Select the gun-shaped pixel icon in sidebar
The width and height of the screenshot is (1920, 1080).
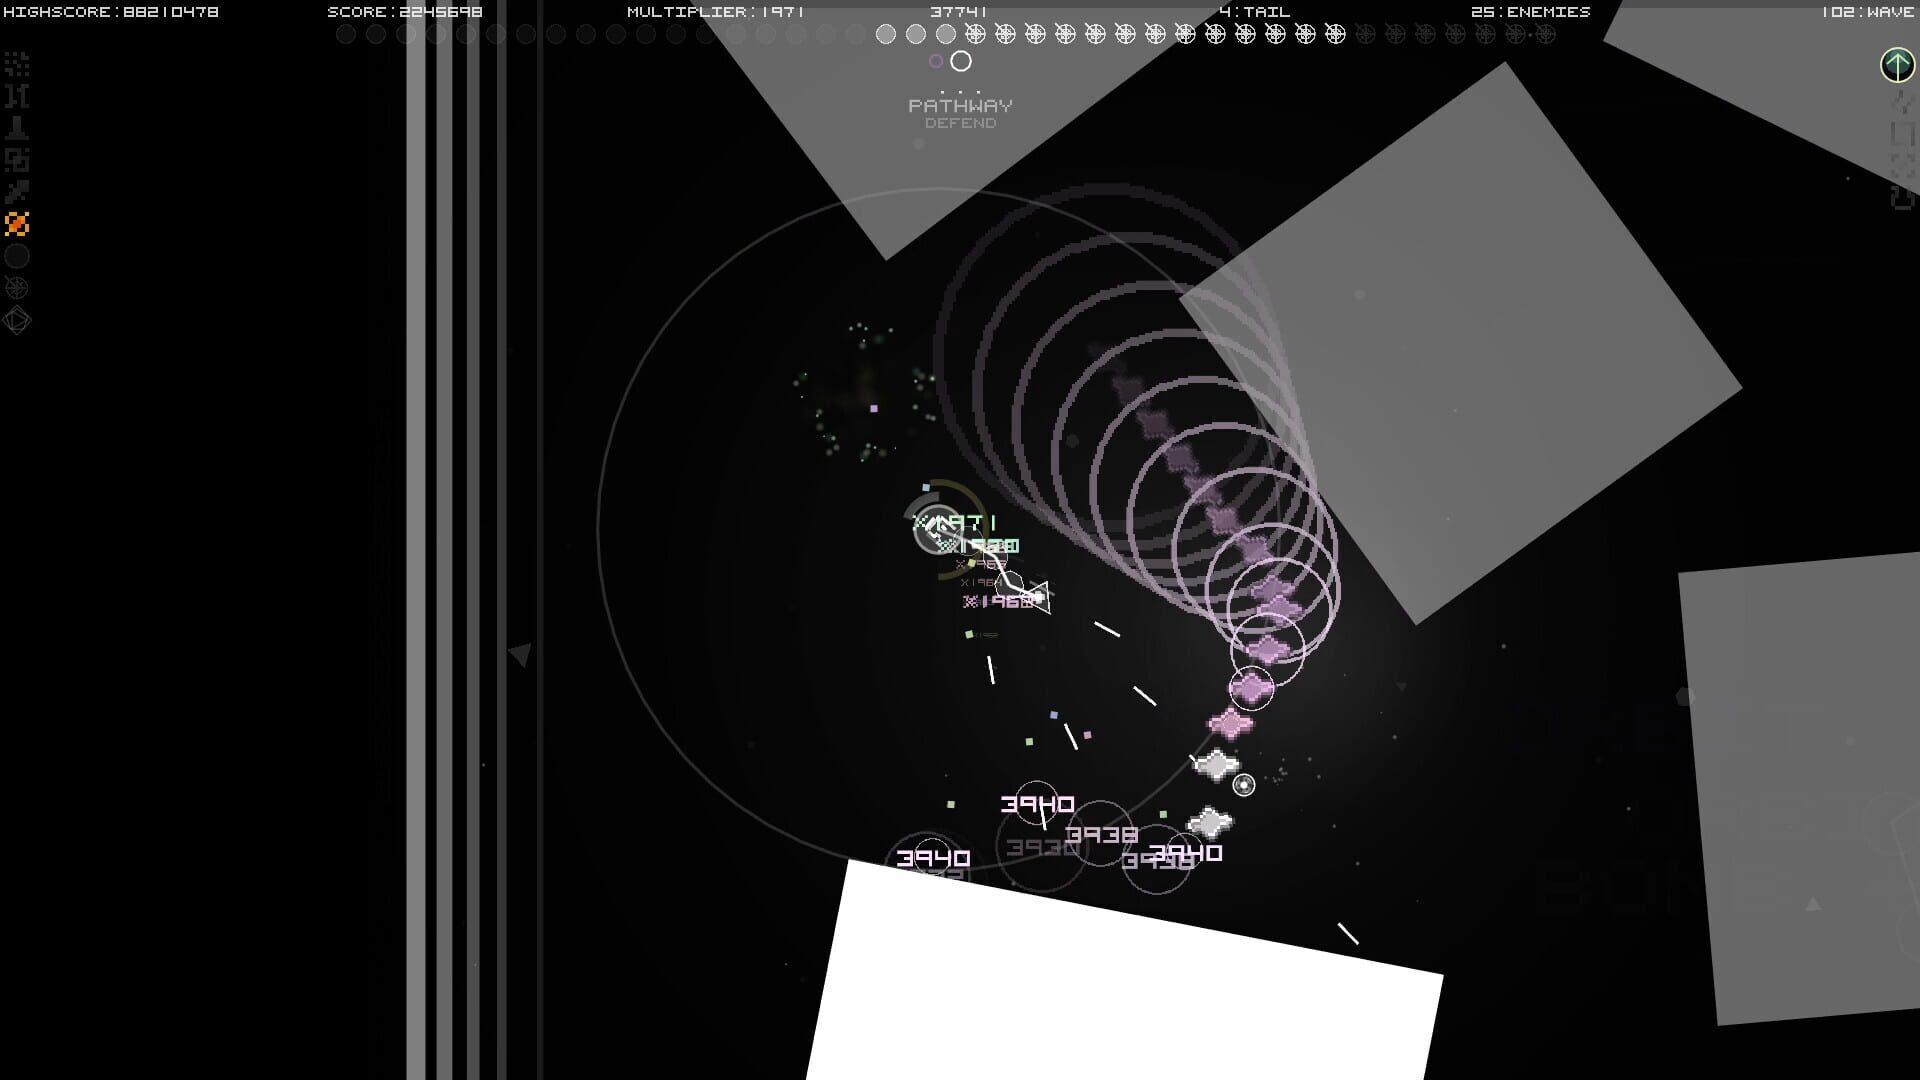(16, 127)
